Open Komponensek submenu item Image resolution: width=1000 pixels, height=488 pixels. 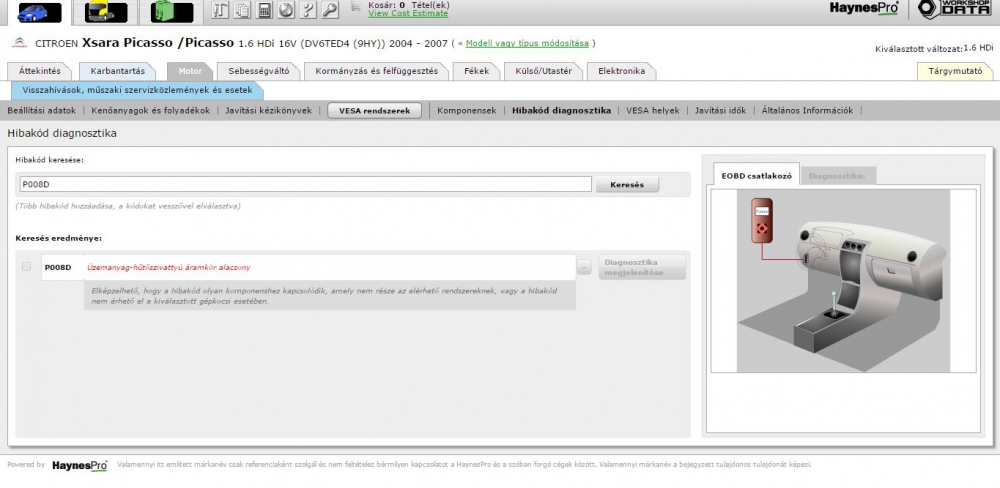(x=467, y=110)
